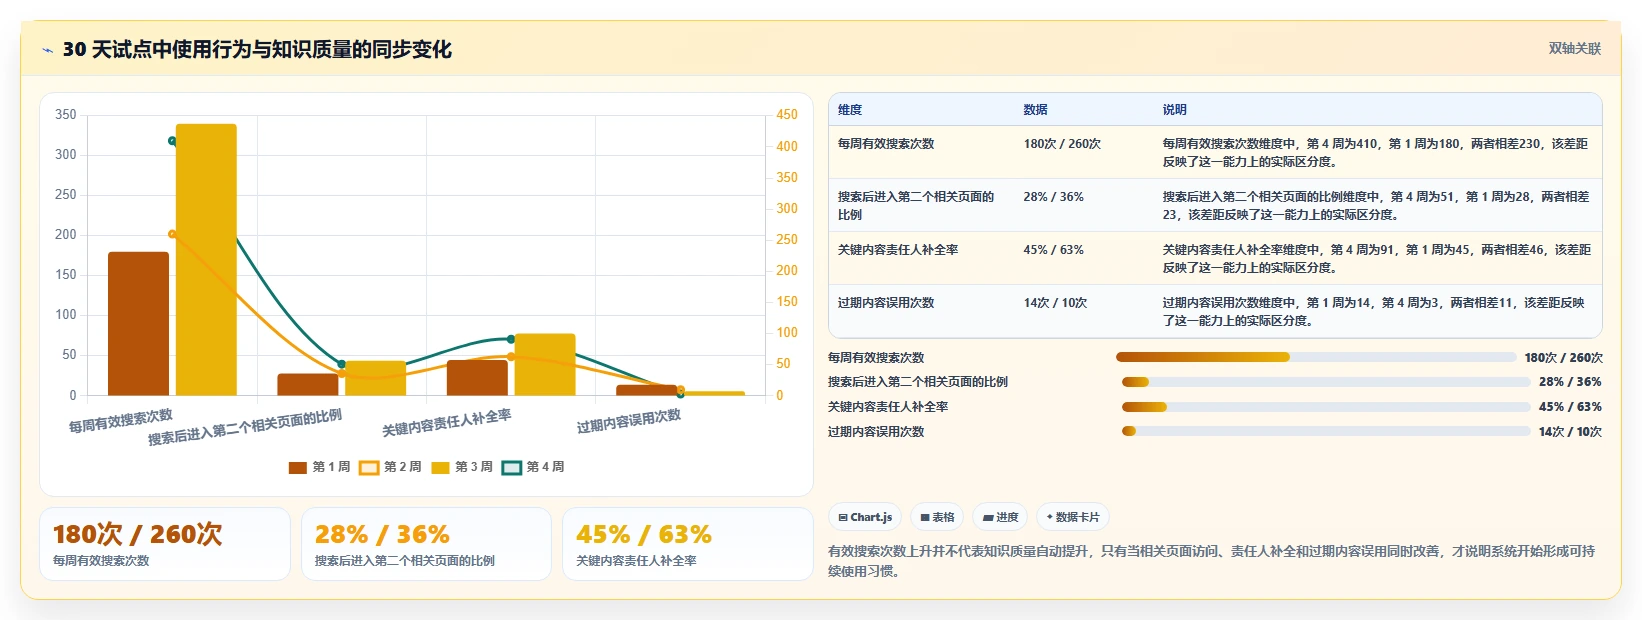Viewport: 1642px width, 620px height.
Task: Toggle the 第 2 周 legend series
Action: pyautogui.click(x=390, y=467)
